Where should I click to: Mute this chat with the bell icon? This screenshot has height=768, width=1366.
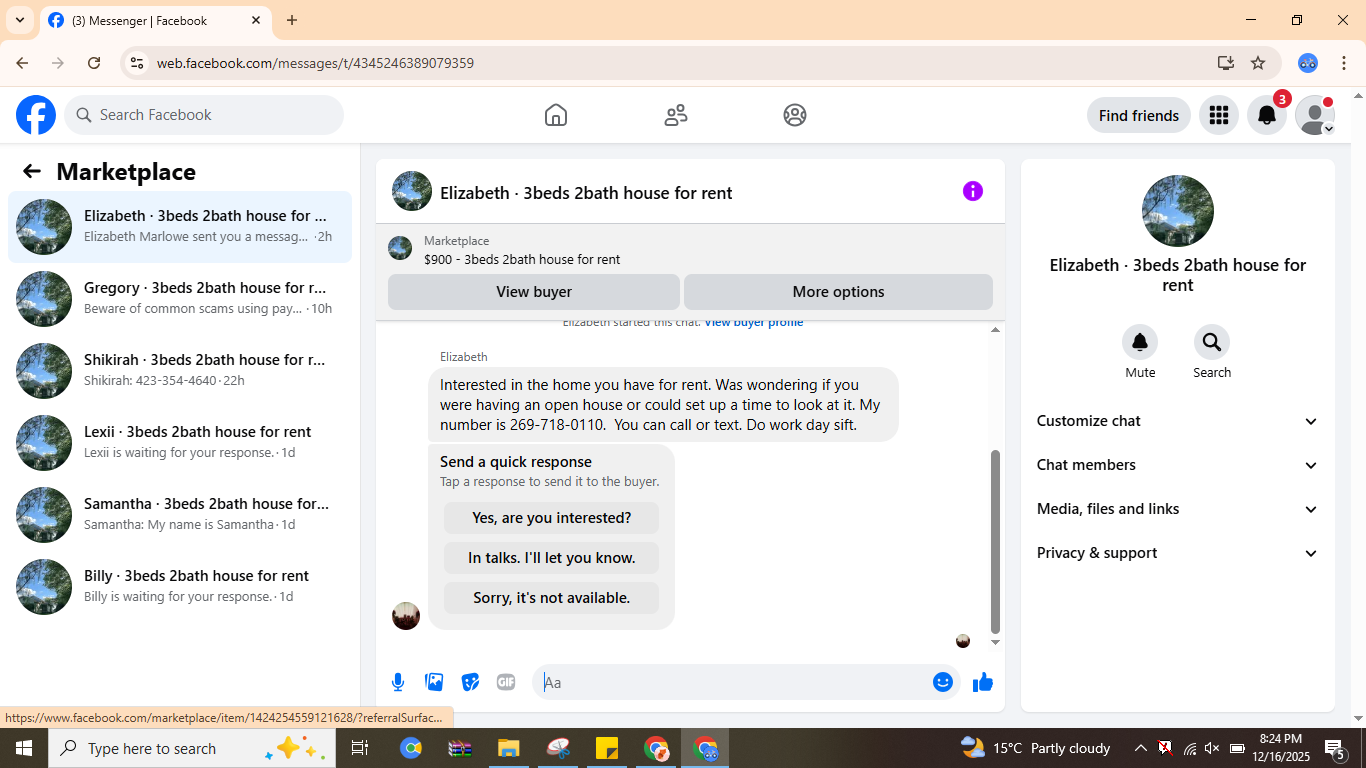[1140, 343]
